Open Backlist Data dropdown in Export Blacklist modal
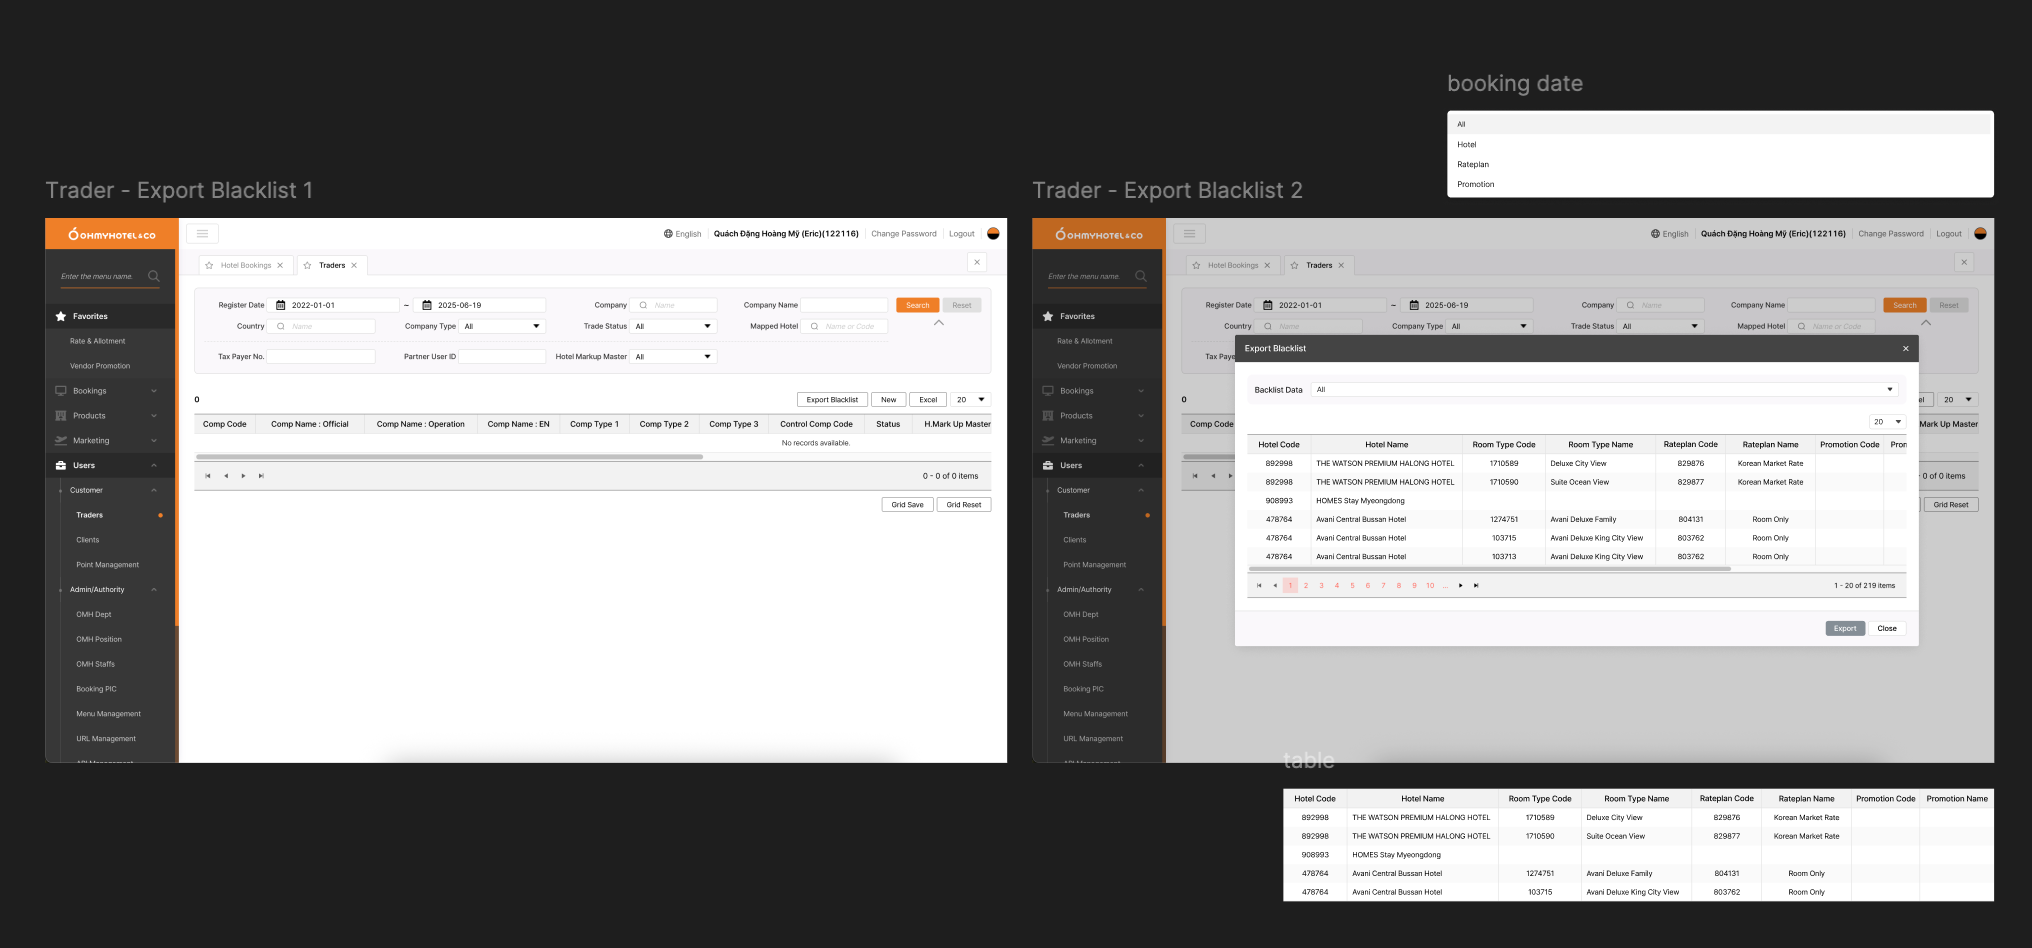 click(x=1604, y=390)
